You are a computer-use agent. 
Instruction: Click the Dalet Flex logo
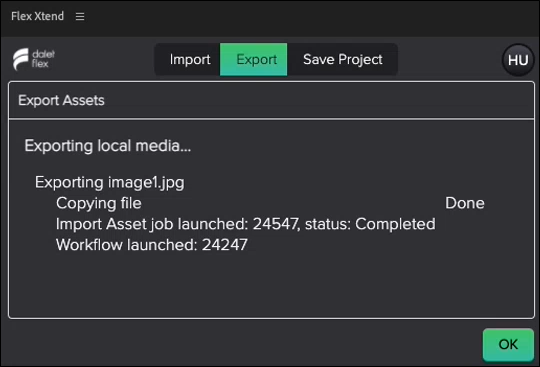tap(34, 59)
